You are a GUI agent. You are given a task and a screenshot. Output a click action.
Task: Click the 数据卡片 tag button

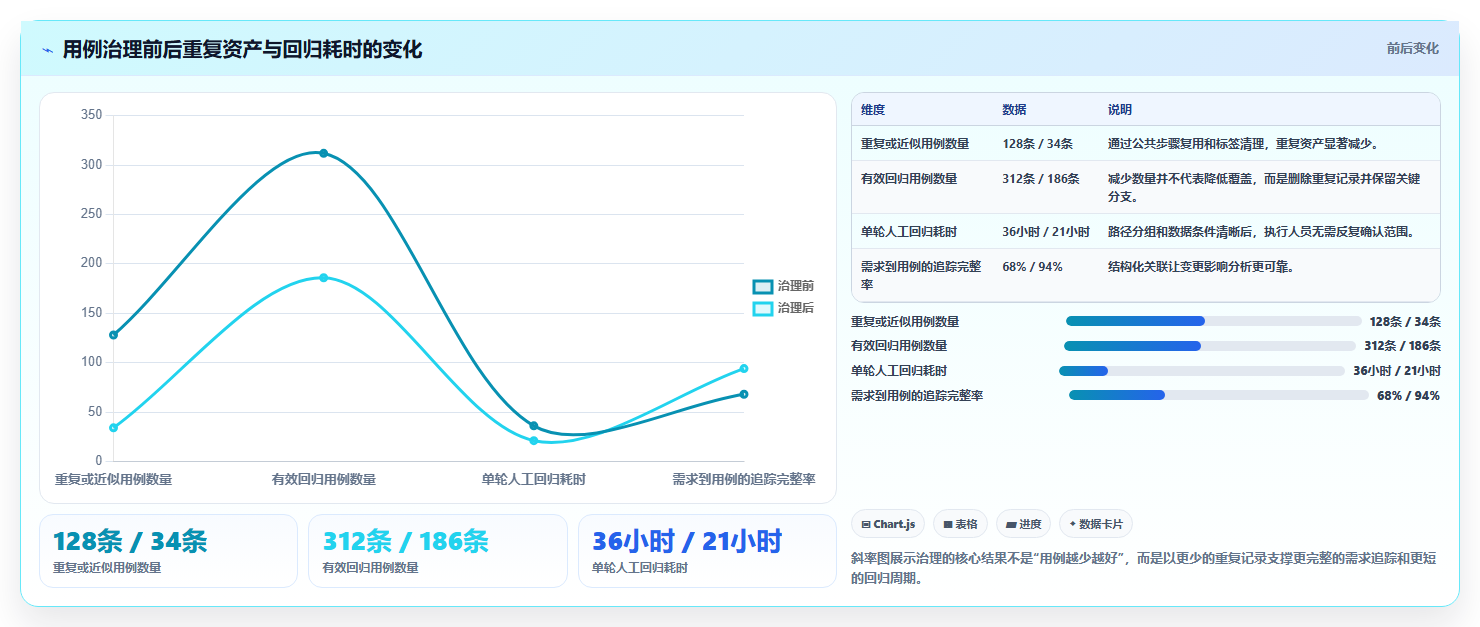(x=1096, y=524)
